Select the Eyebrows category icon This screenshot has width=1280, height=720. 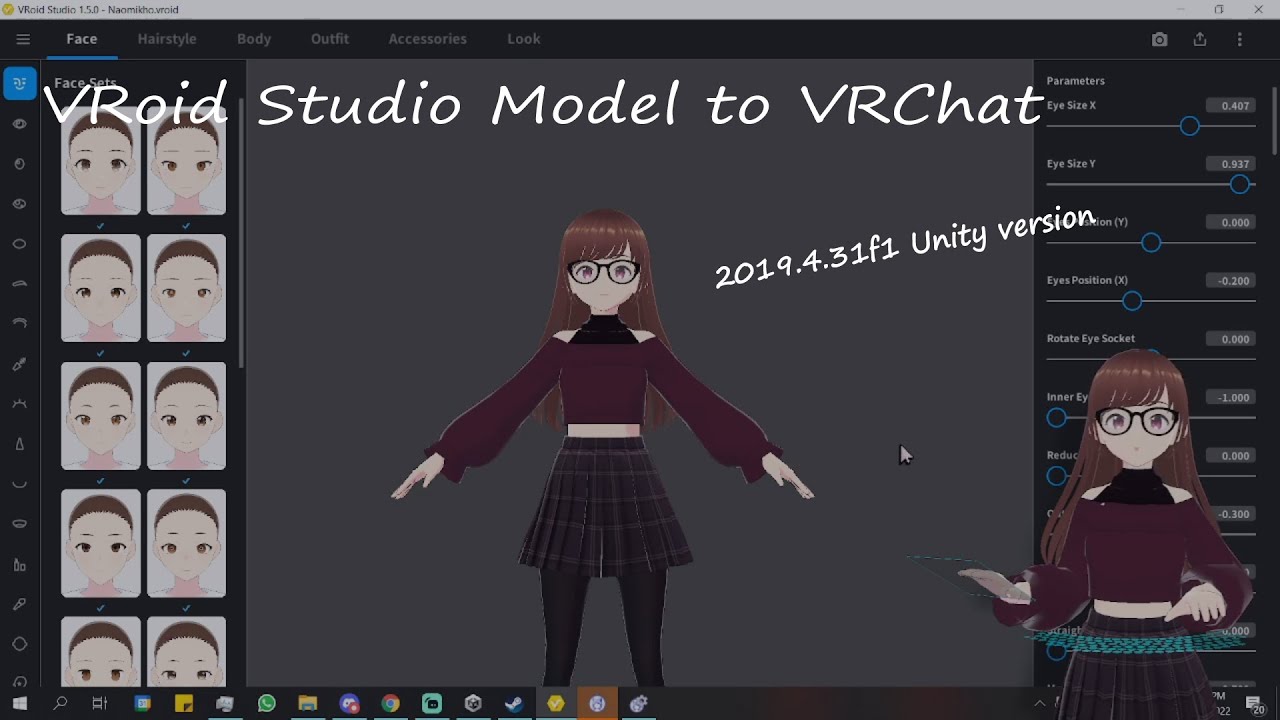pos(20,284)
